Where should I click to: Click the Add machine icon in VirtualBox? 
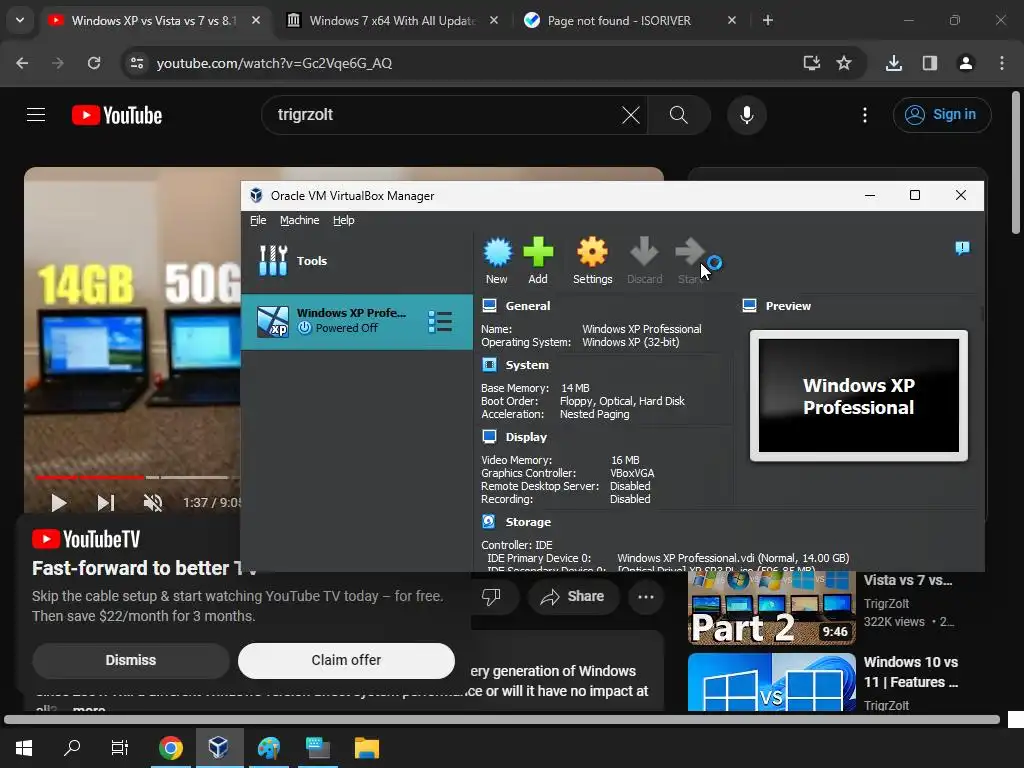tap(538, 261)
